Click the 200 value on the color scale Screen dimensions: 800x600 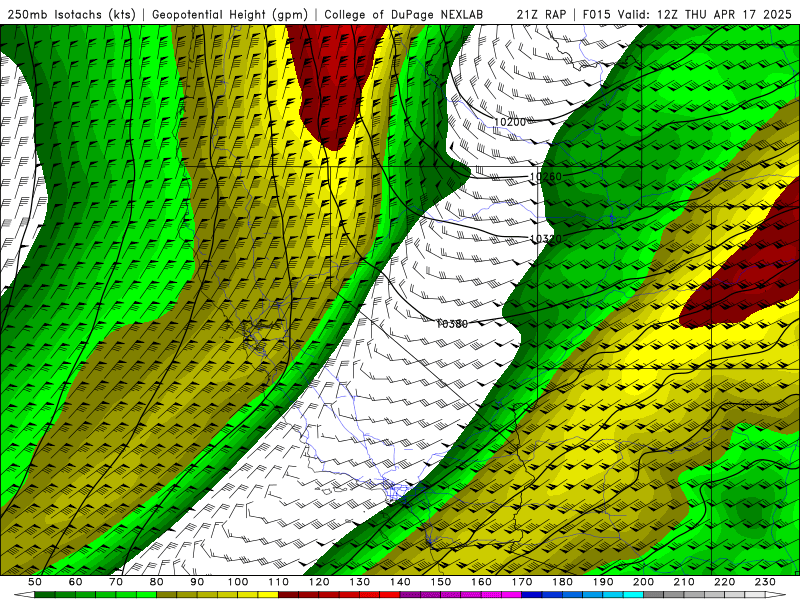pos(643,582)
